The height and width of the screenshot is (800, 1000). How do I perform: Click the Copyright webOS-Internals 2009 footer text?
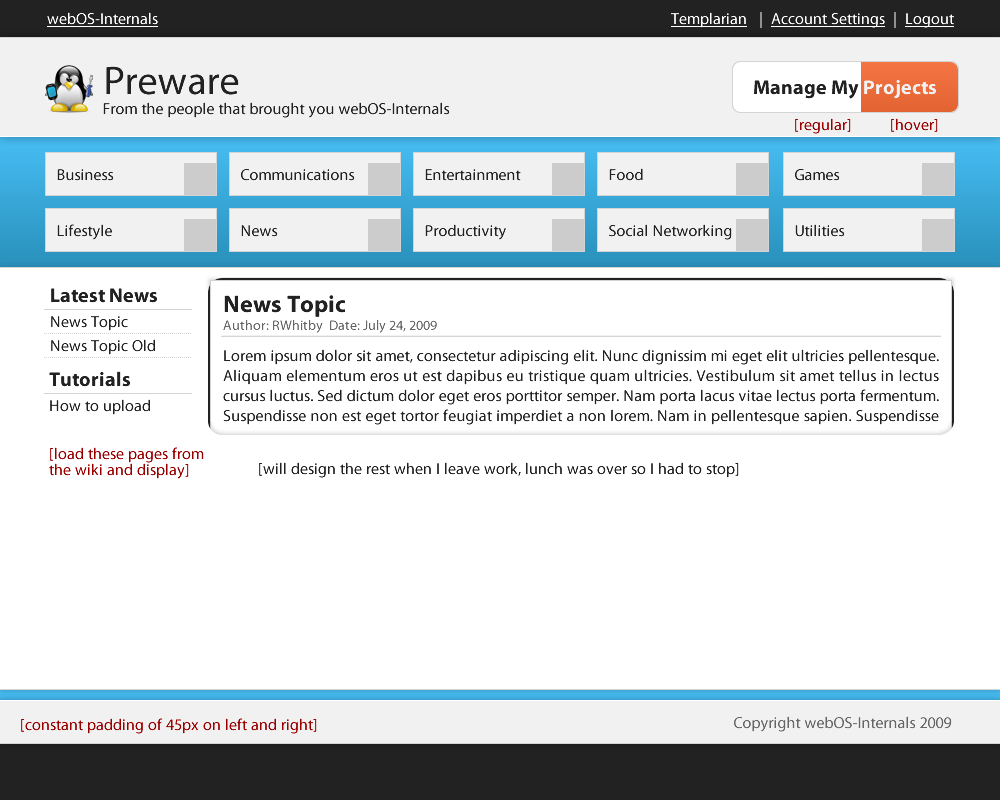pyautogui.click(x=842, y=723)
